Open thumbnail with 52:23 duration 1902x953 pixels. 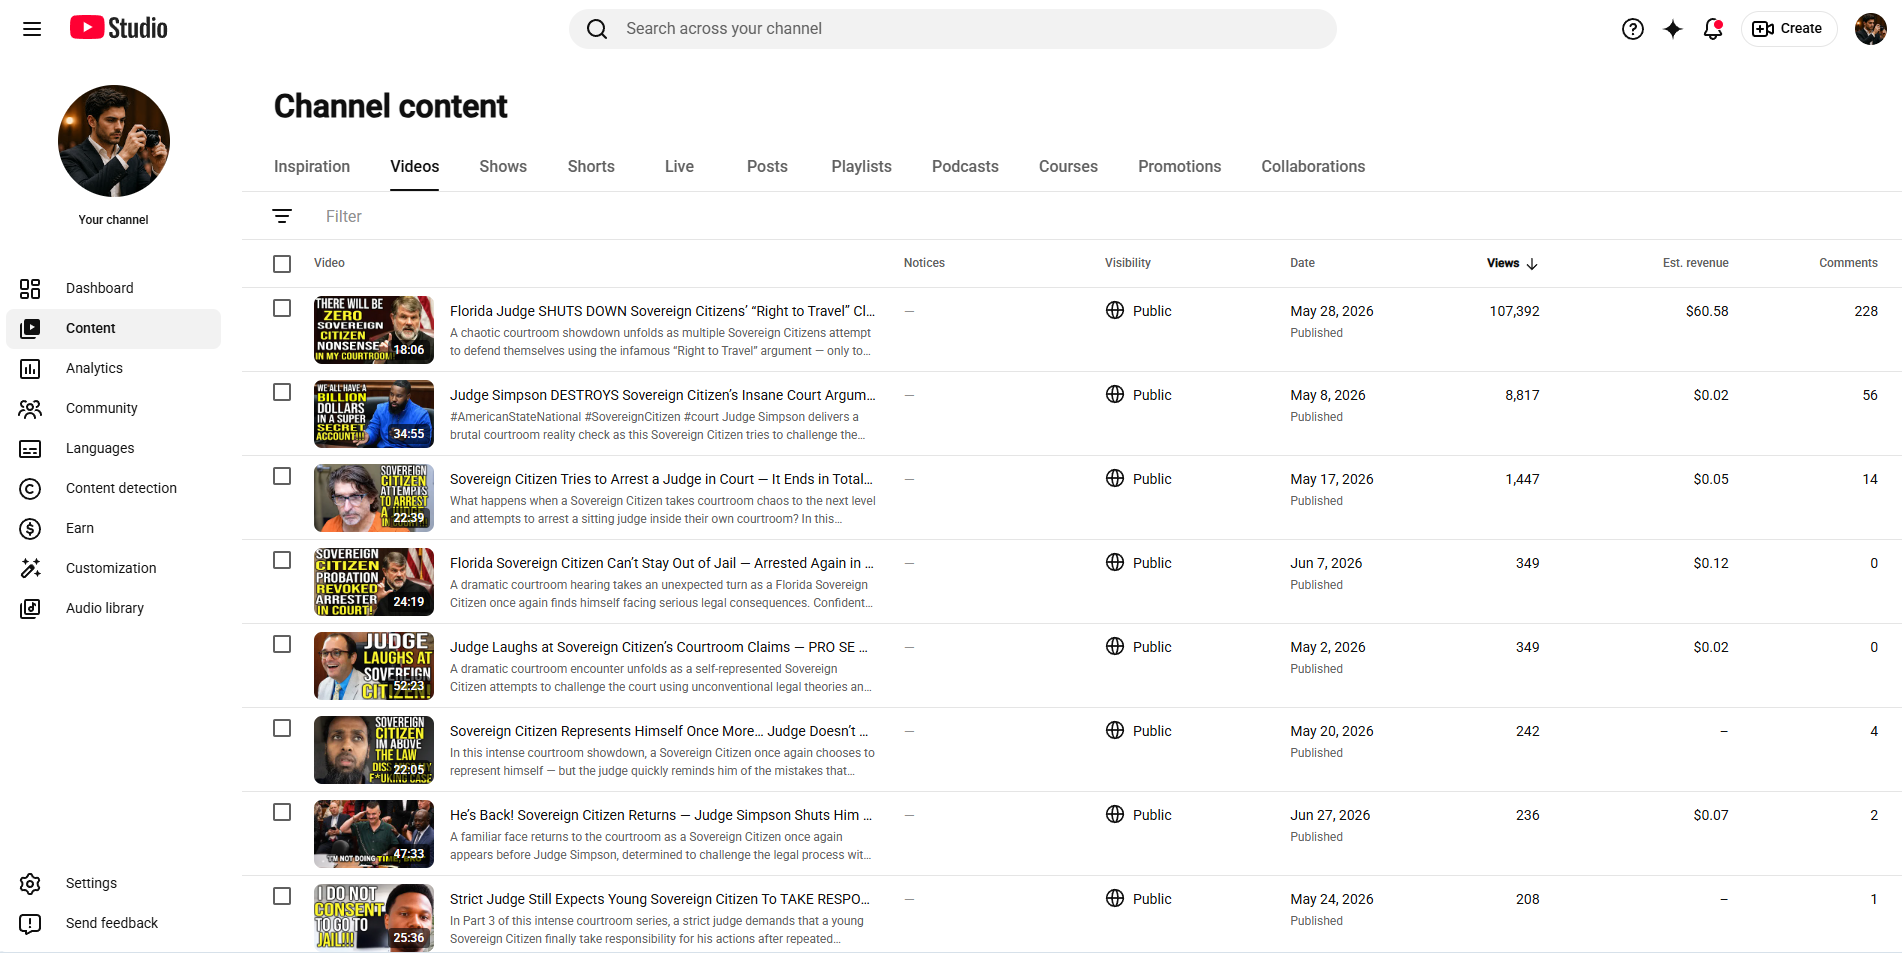pos(374,666)
